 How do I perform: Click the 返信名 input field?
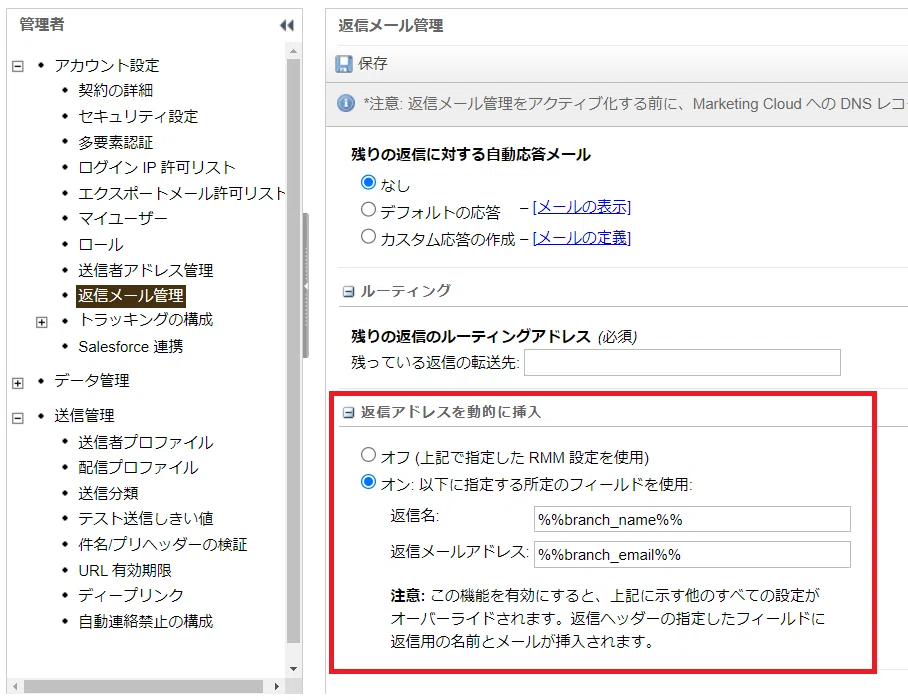click(692, 519)
